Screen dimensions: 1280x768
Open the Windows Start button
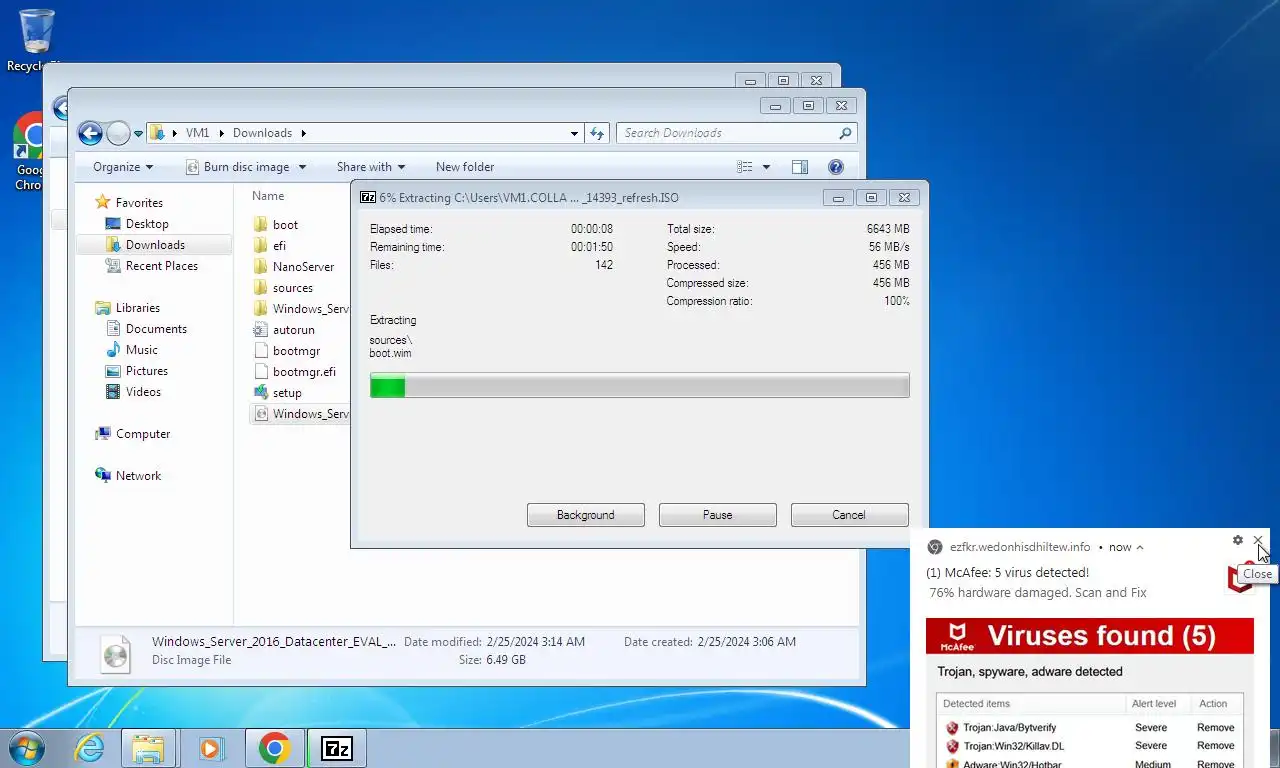pyautogui.click(x=27, y=748)
